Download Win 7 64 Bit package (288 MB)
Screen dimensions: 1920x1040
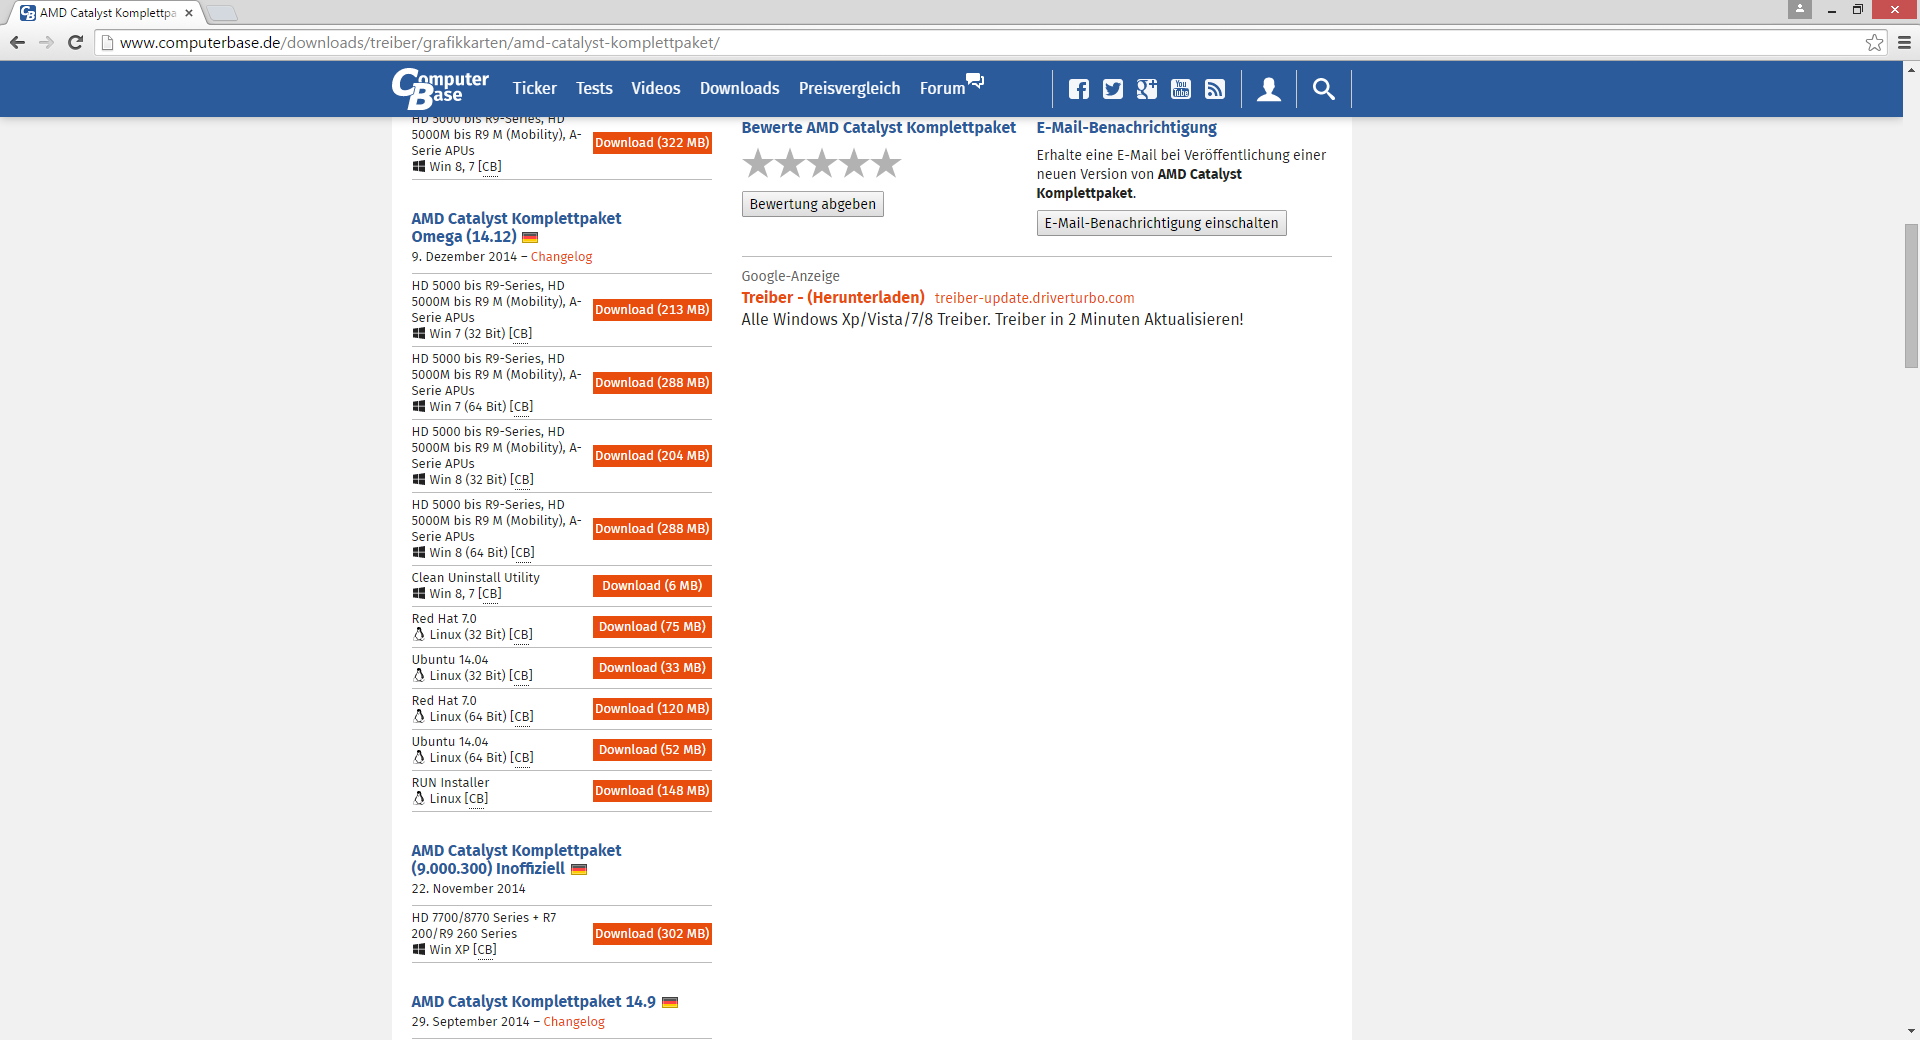[x=652, y=383]
